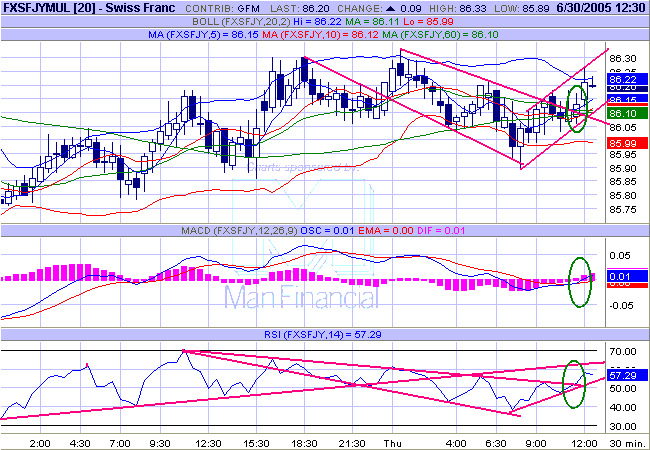Click the 50.00 RSI axis label
Viewport: 650px width, 450px height.
click(623, 389)
